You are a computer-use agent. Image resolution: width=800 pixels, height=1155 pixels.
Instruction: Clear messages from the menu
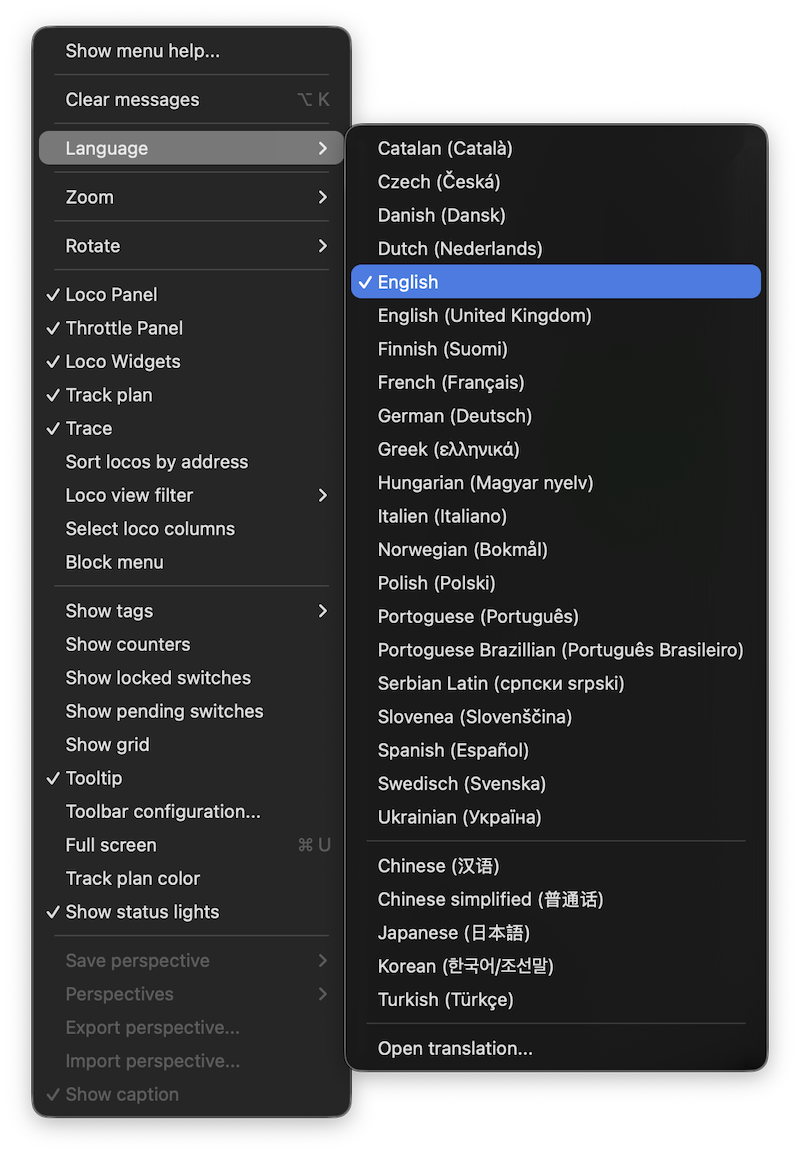coord(132,100)
